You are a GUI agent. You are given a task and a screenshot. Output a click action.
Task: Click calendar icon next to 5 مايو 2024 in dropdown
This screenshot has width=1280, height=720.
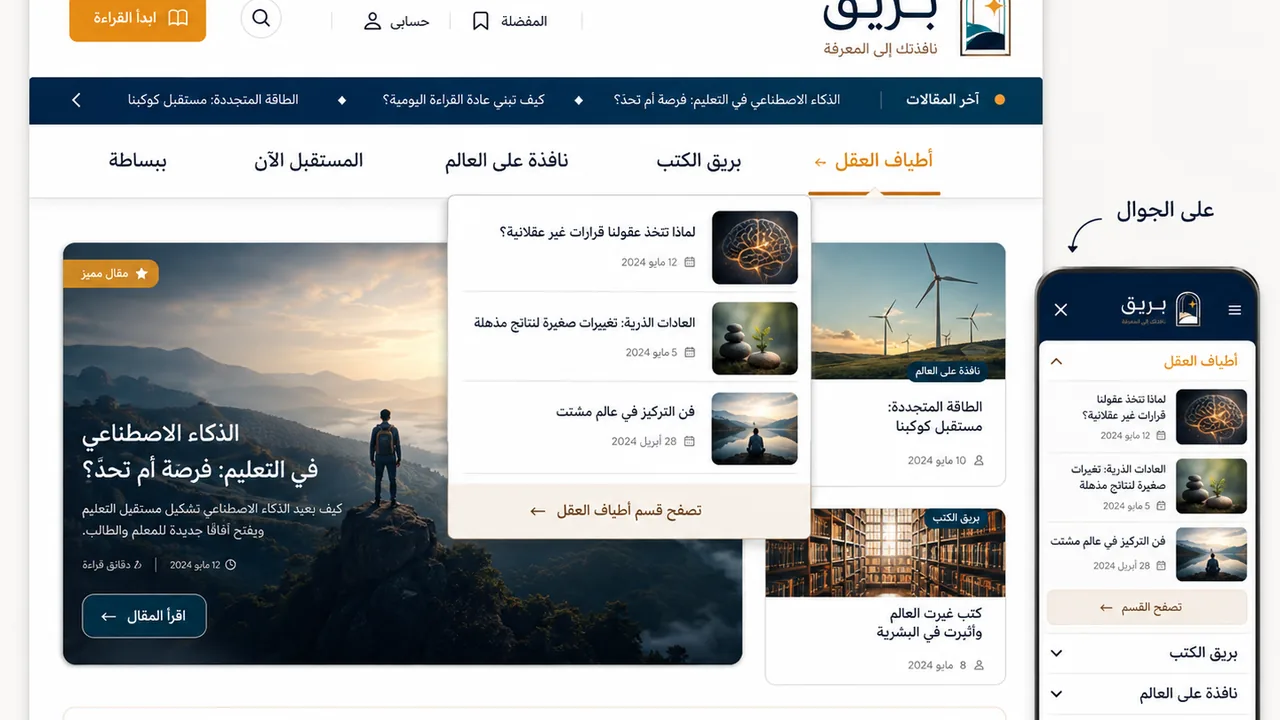point(690,353)
